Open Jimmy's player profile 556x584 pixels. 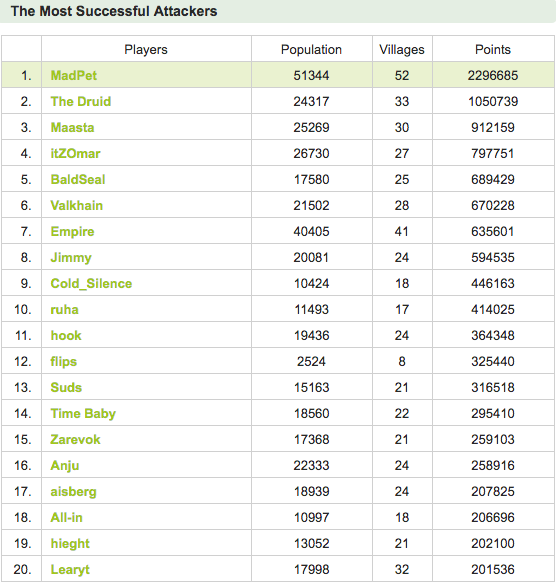point(71,258)
